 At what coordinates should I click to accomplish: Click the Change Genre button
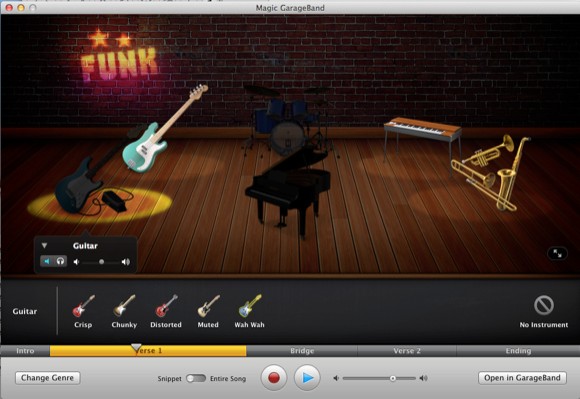click(x=48, y=378)
